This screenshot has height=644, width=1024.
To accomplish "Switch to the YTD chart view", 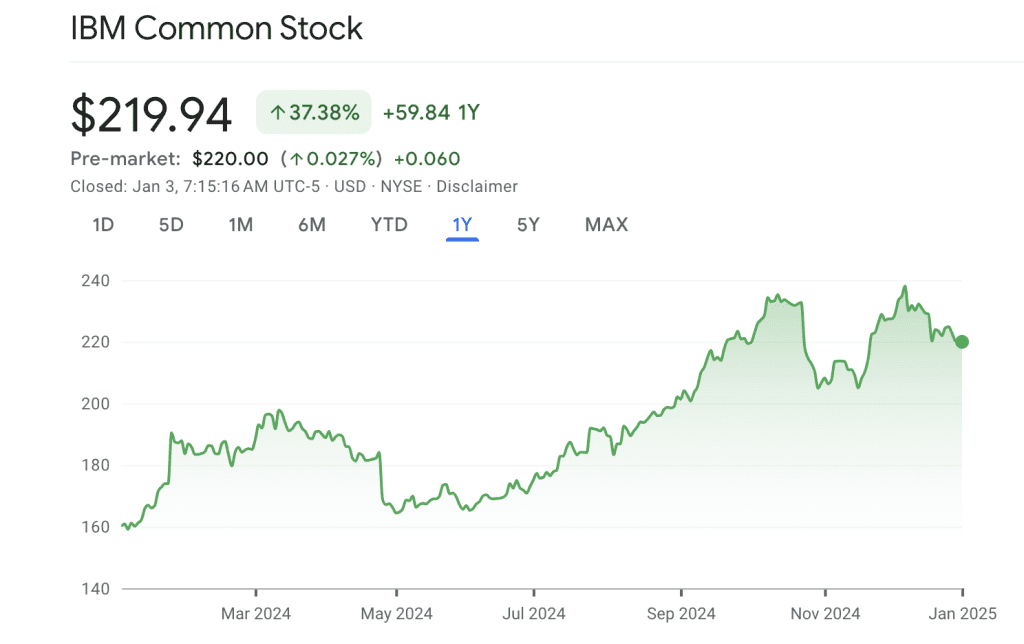I will 388,224.
